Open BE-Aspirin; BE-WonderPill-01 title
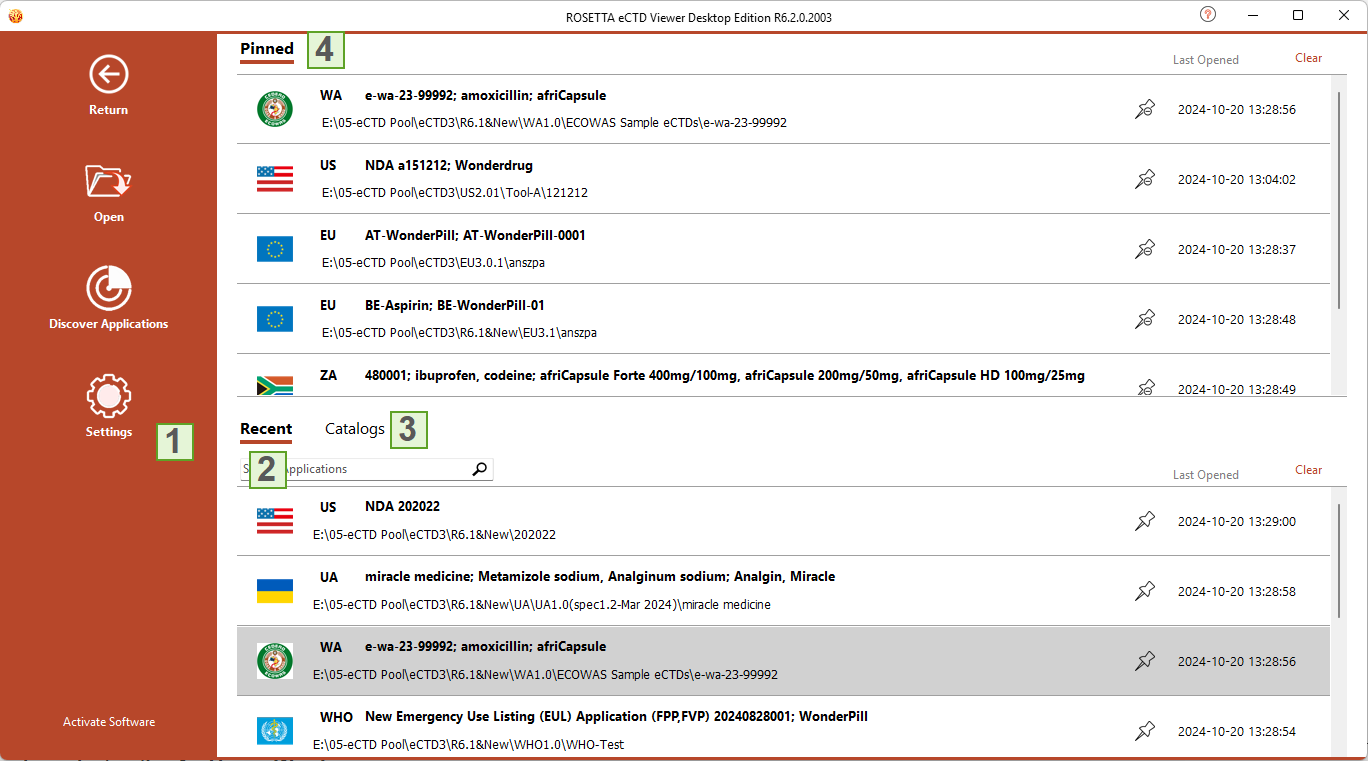This screenshot has width=1368, height=761. click(x=454, y=306)
